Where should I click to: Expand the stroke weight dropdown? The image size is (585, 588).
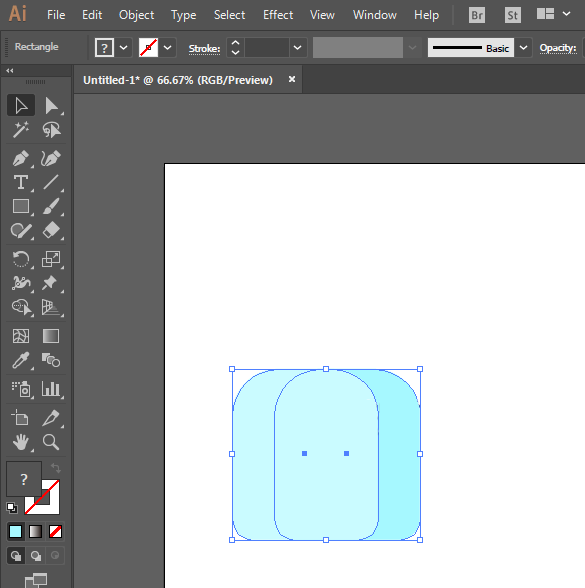click(x=297, y=48)
